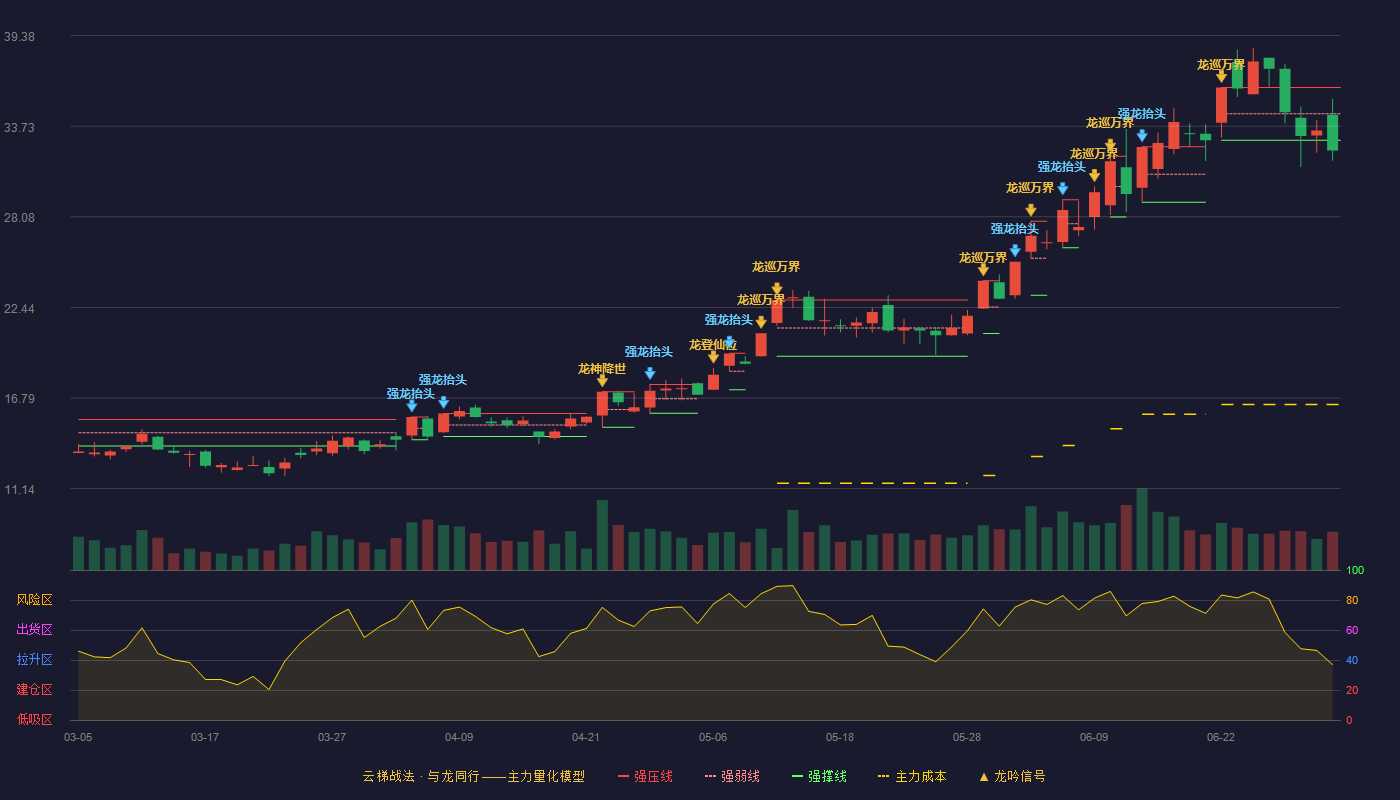Image resolution: width=1400 pixels, height=800 pixels.
Task: Click the 40 indicator axis value
Action: [x=1352, y=661]
